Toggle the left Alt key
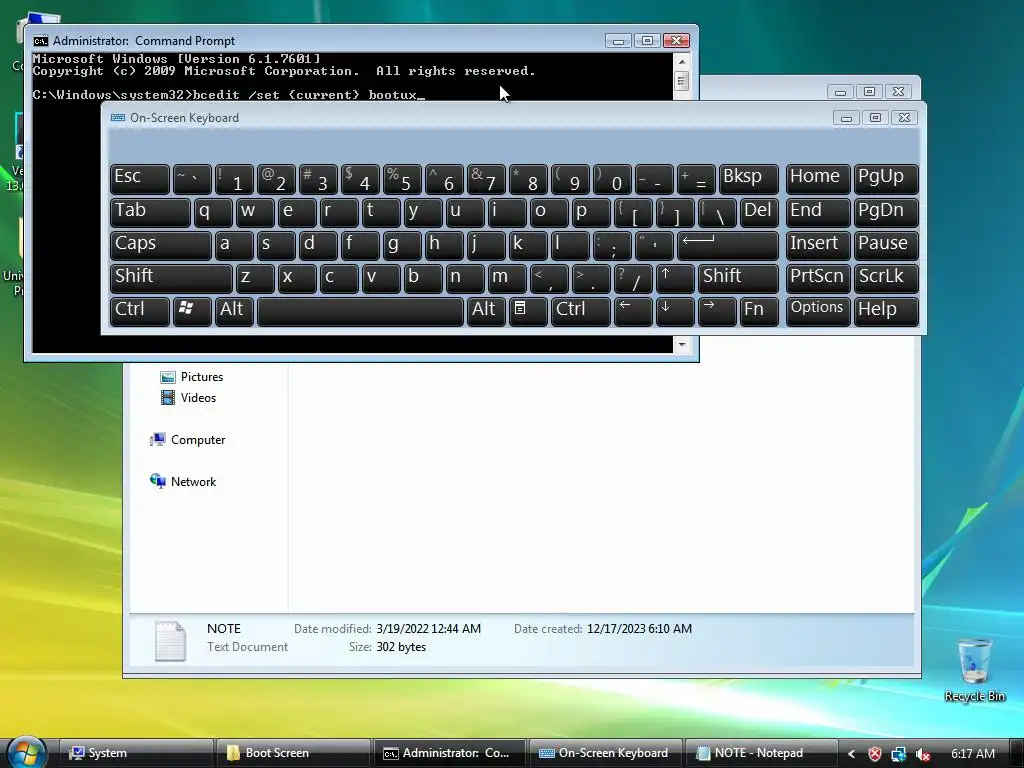This screenshot has height=768, width=1024. click(x=234, y=312)
